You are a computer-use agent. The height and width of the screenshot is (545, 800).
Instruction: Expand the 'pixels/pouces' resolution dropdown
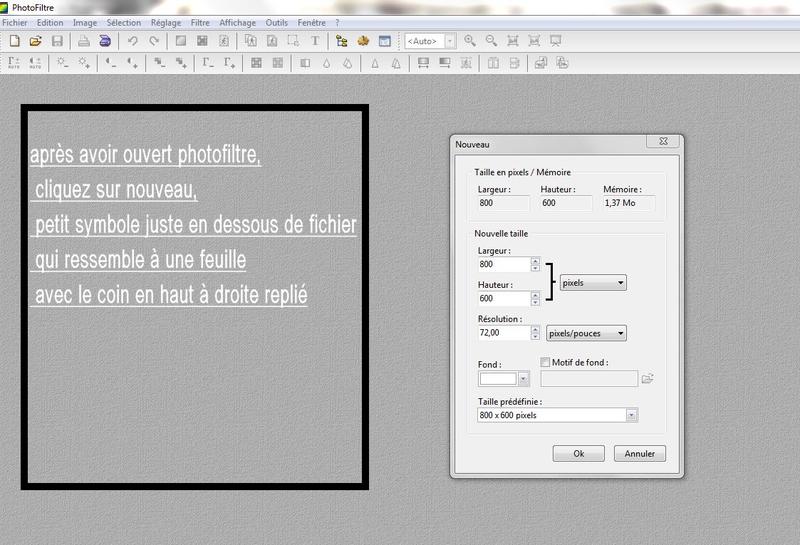point(587,333)
